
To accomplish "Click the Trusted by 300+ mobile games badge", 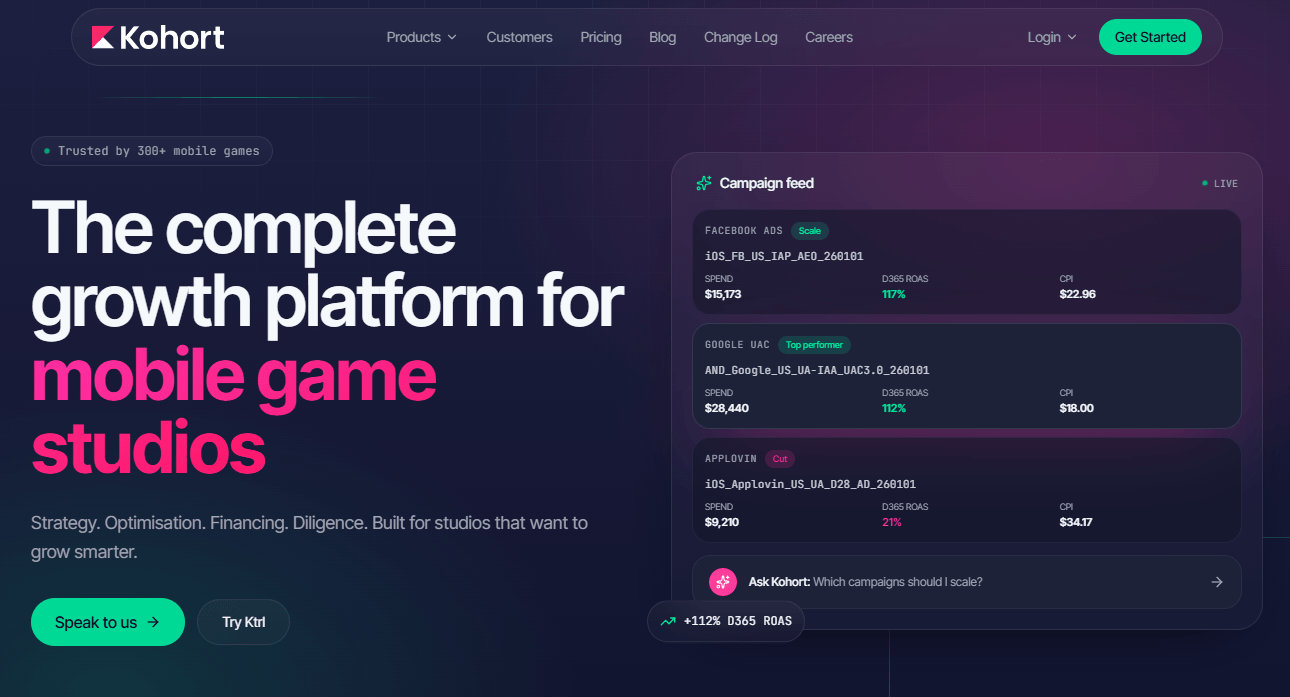I will 152,151.
